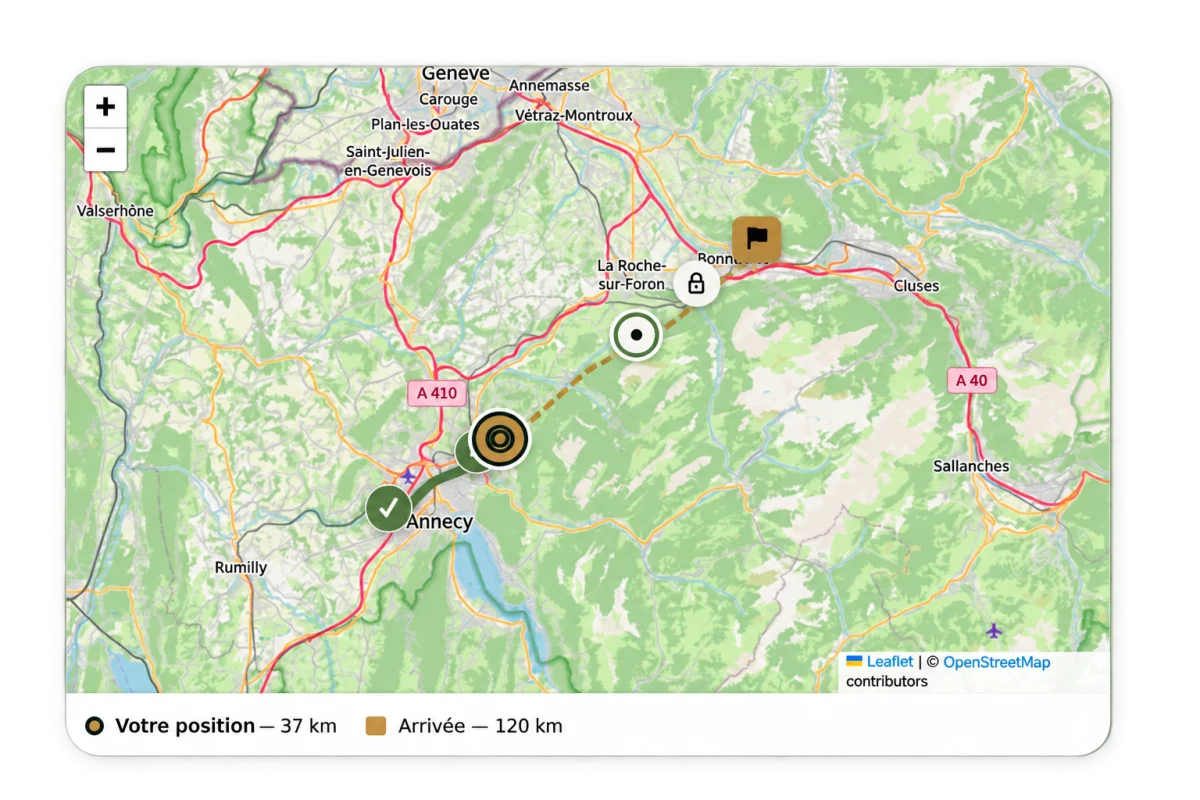
Task: Click the Saint-Julien-en-Genevois label
Action: (x=388, y=161)
